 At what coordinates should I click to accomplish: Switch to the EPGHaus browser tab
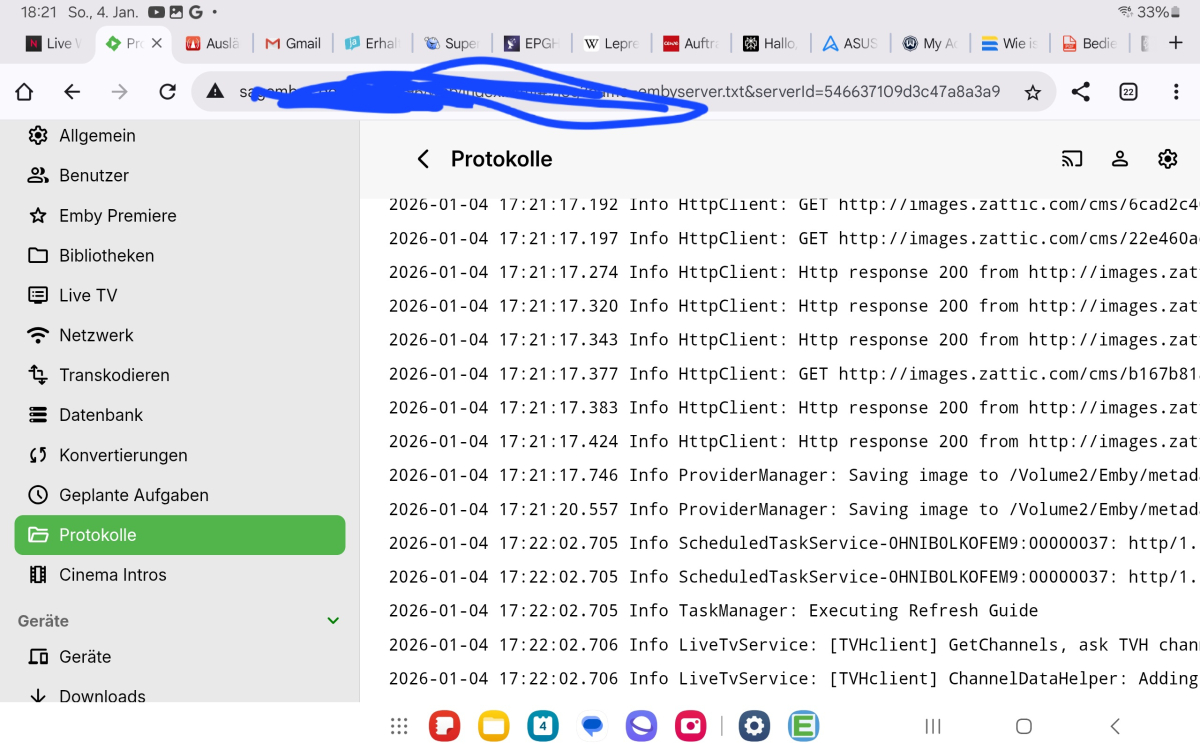tap(531, 44)
